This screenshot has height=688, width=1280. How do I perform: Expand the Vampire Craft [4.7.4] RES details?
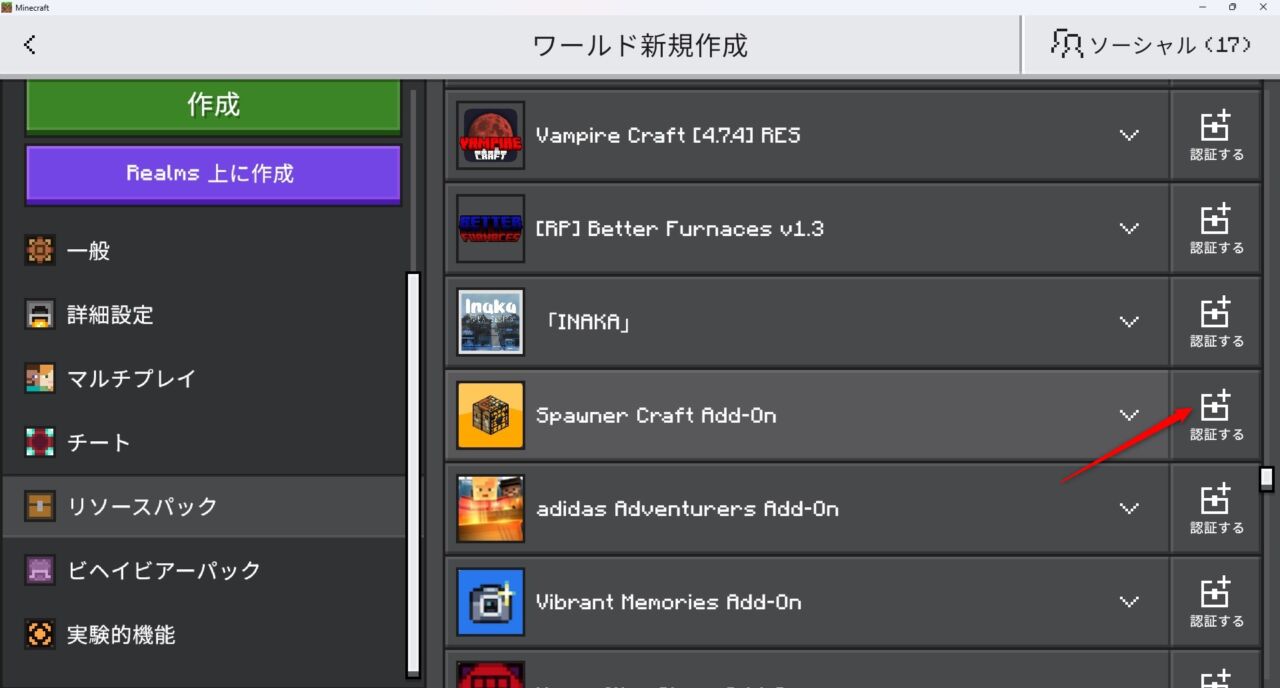click(x=1129, y=135)
